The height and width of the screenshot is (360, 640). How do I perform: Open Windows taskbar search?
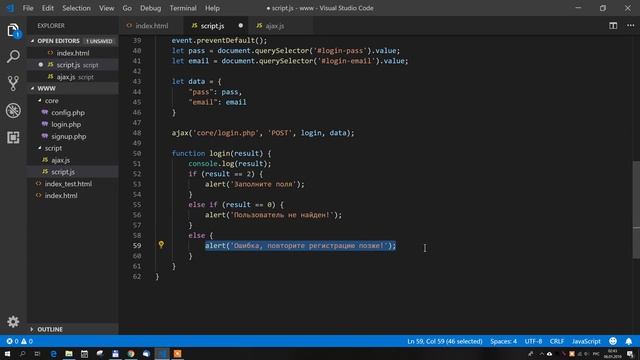point(22,354)
